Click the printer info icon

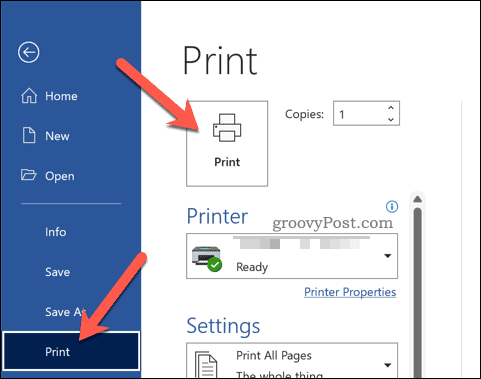click(392, 206)
